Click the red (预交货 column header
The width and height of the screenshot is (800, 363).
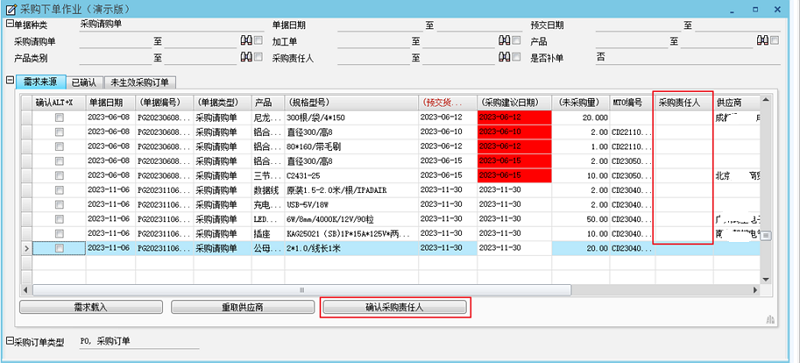[448, 102]
